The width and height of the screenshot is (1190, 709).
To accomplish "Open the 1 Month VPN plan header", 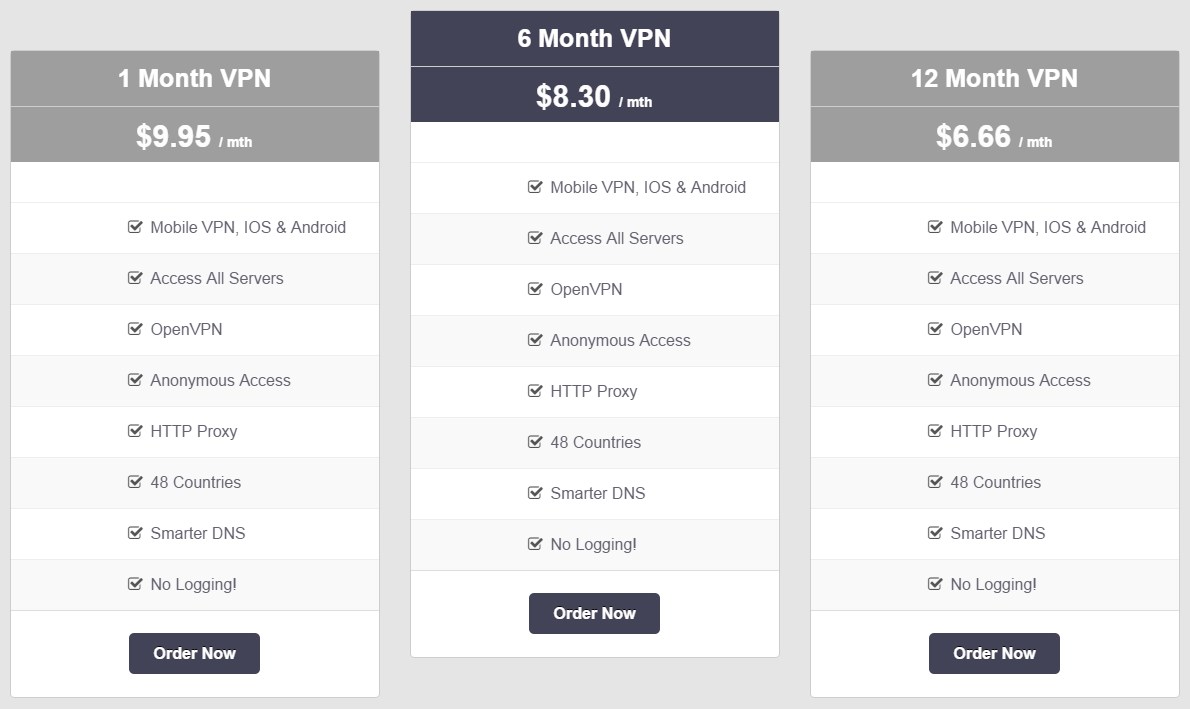I will click(x=194, y=78).
